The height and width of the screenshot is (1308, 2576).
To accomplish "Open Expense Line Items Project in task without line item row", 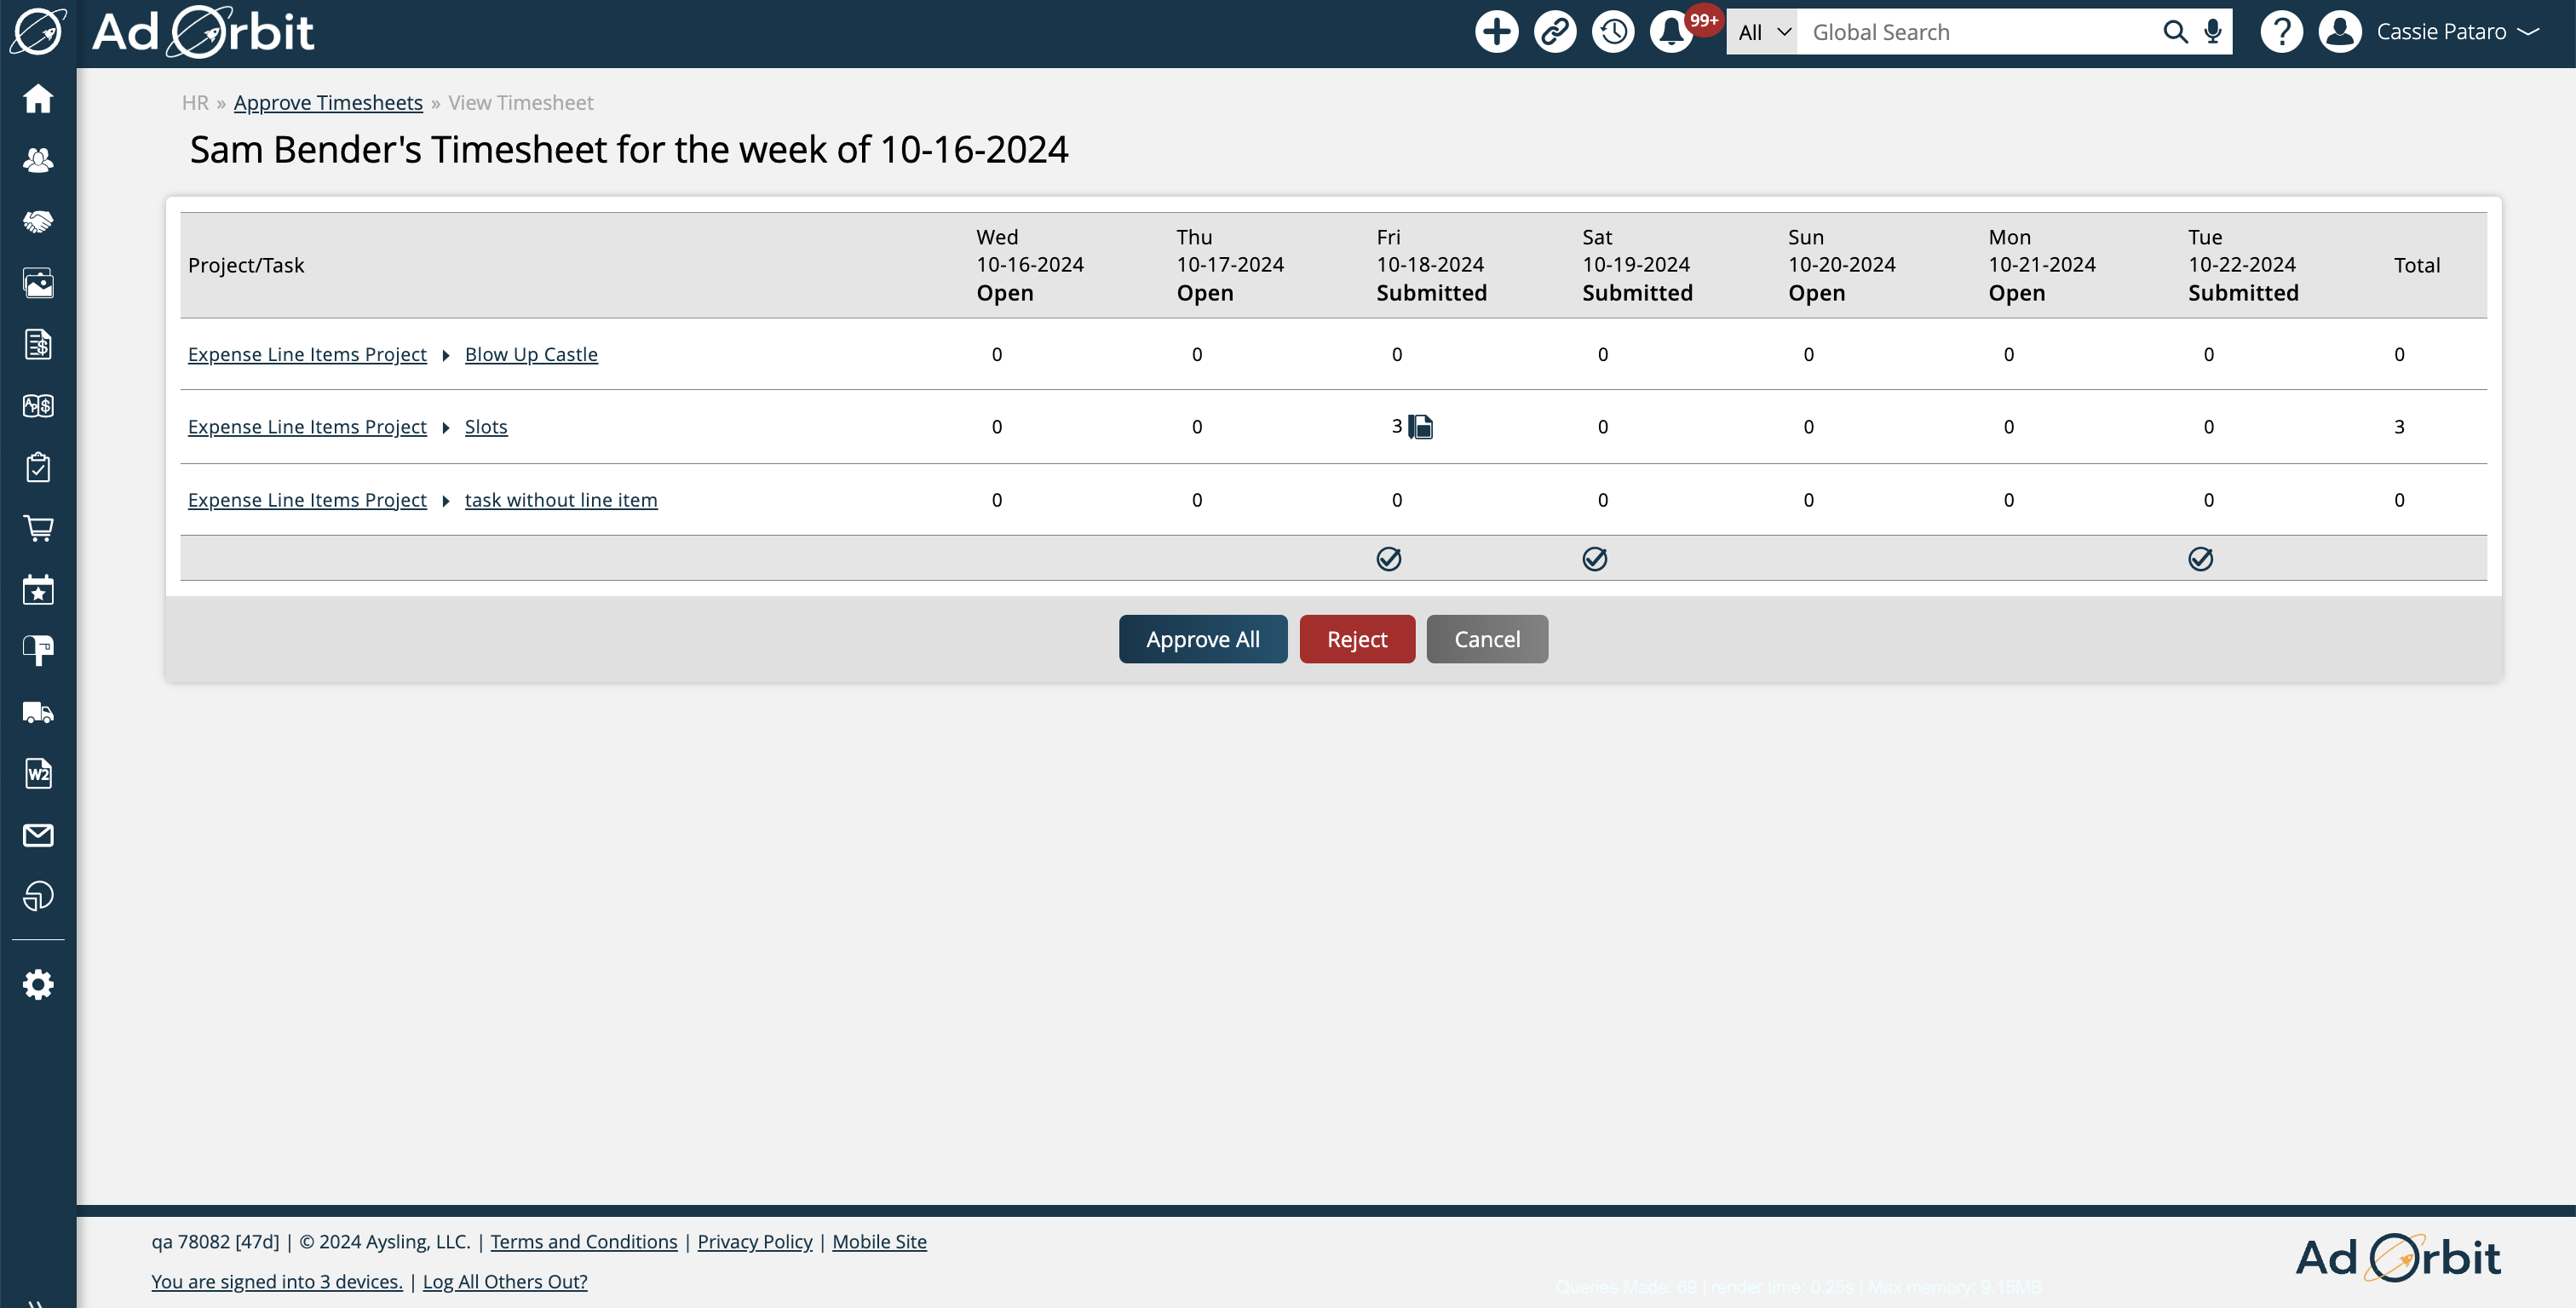I will pyautogui.click(x=307, y=500).
